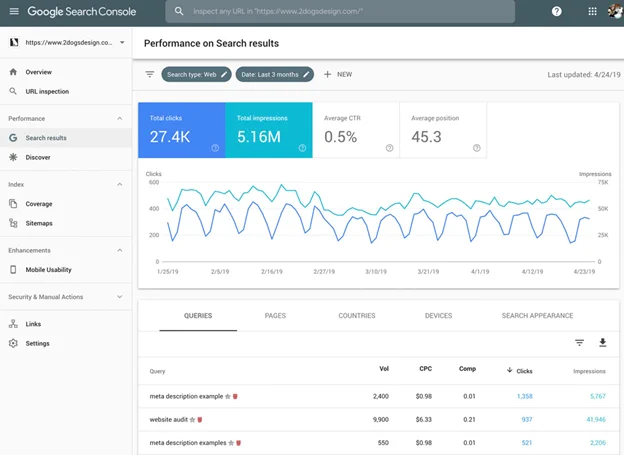The image size is (624, 455).
Task: Collapse the Enhancements section
Action: 120,250
